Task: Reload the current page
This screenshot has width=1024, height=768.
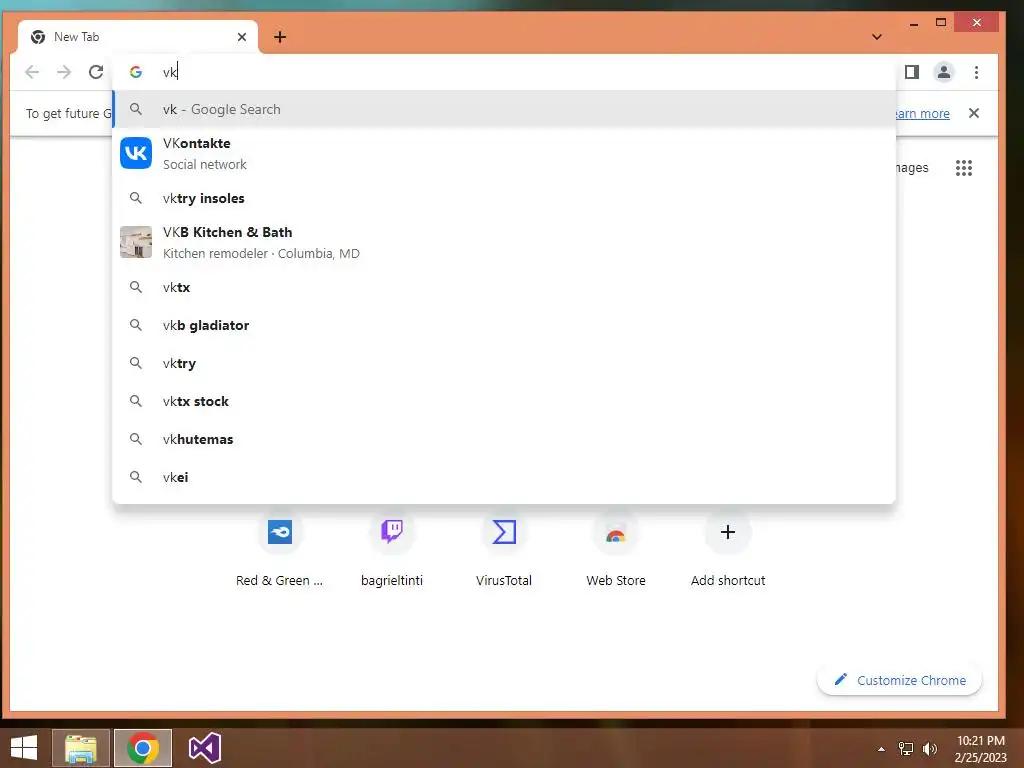Action: point(96,72)
